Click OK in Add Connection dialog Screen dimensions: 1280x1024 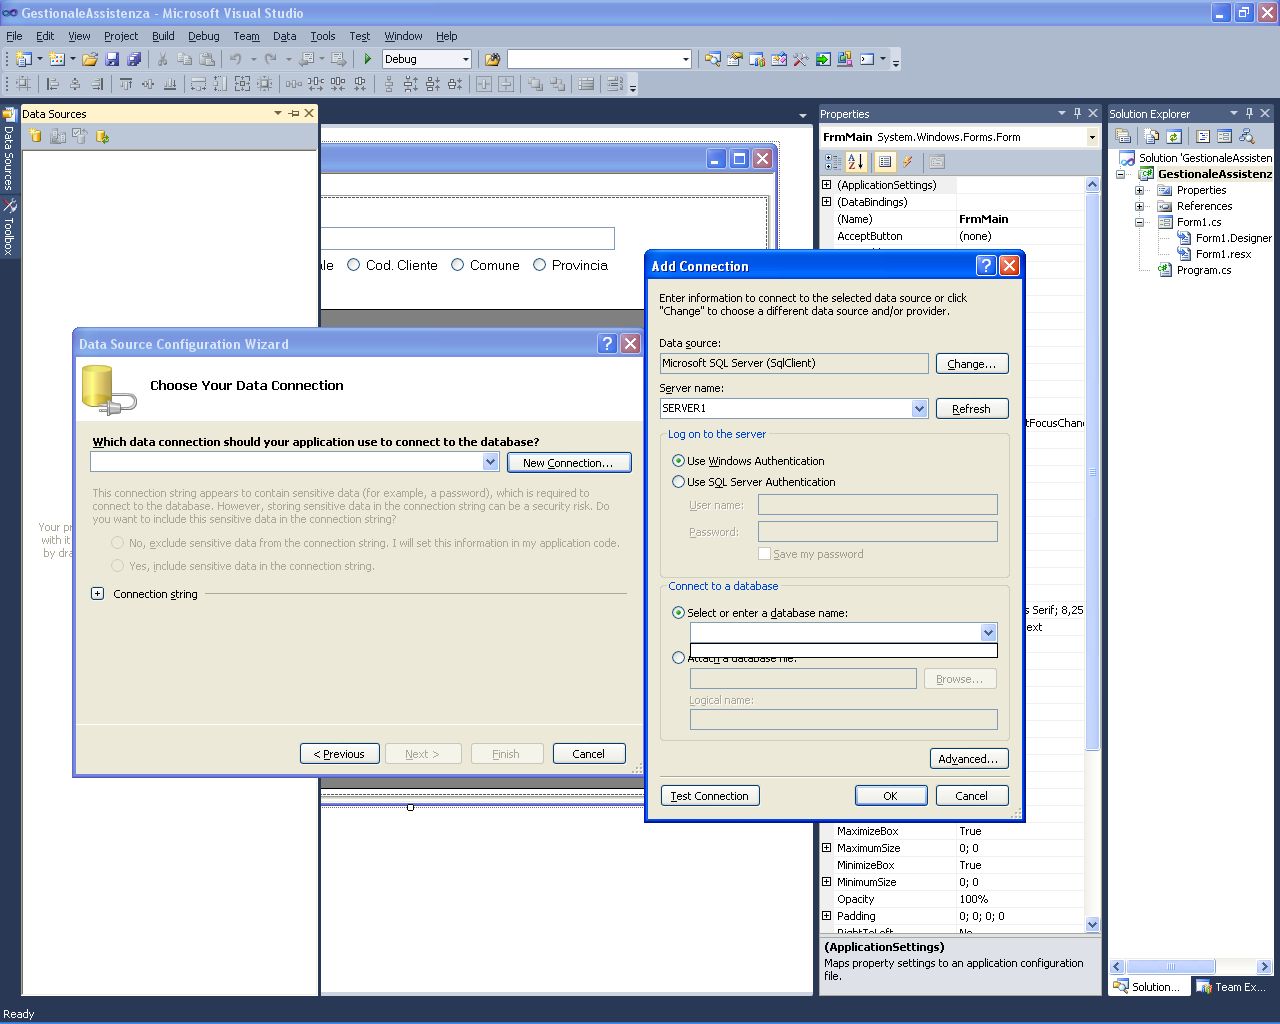pyautogui.click(x=890, y=796)
